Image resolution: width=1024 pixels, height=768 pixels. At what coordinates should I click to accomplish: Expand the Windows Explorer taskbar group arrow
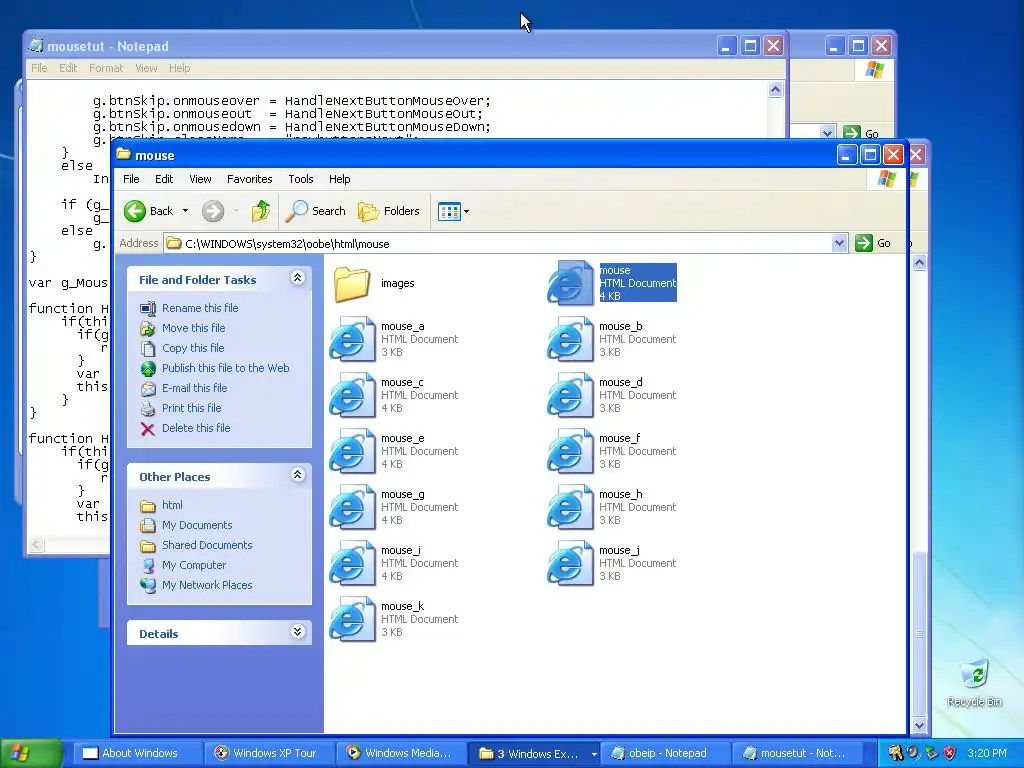(594, 754)
